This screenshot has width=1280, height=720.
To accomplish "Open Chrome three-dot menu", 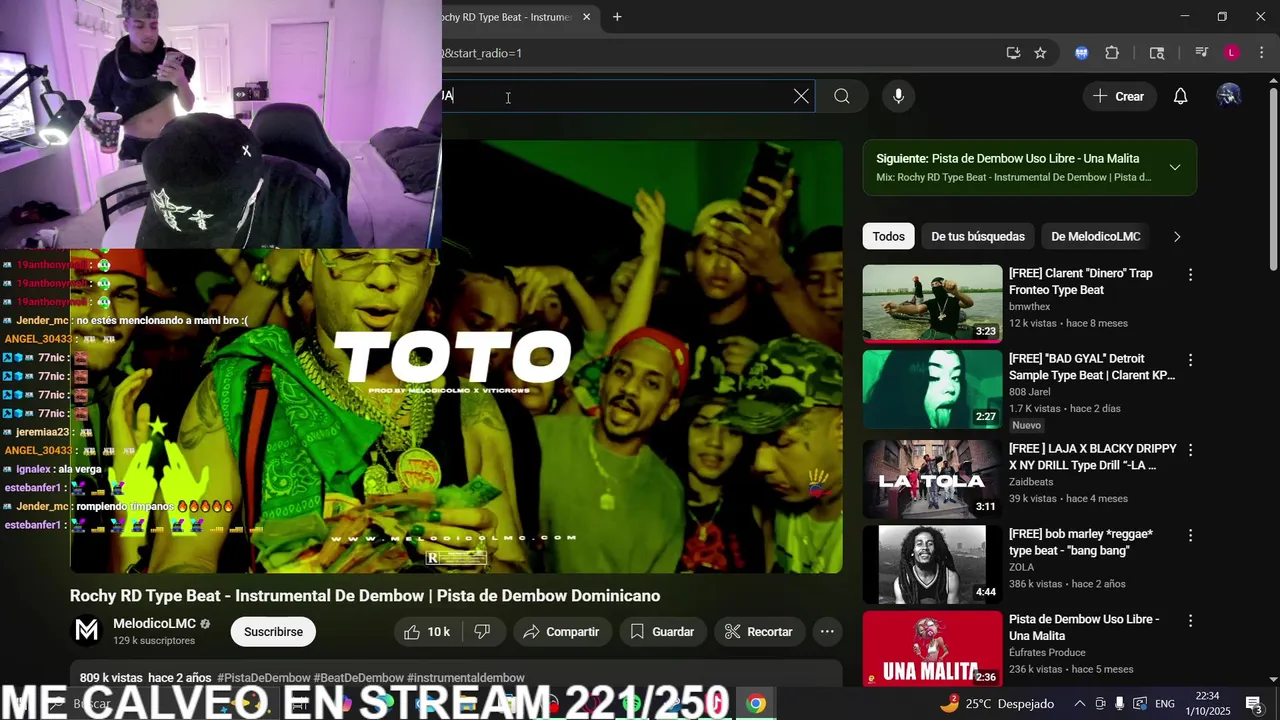I will [1261, 53].
